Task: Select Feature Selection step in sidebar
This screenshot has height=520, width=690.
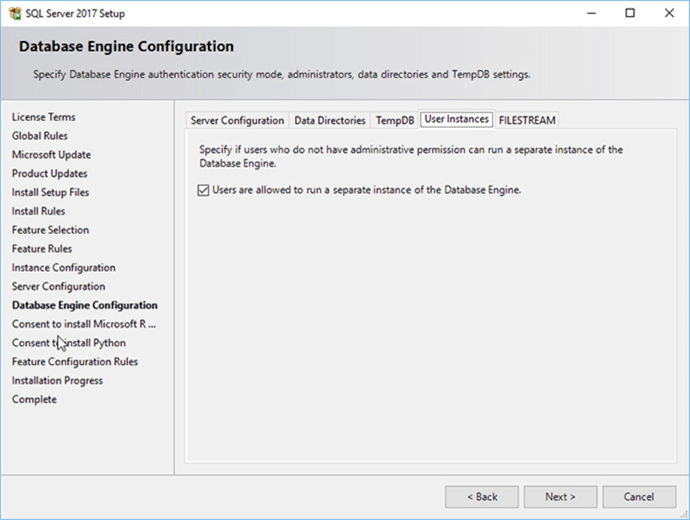Action: [x=50, y=230]
